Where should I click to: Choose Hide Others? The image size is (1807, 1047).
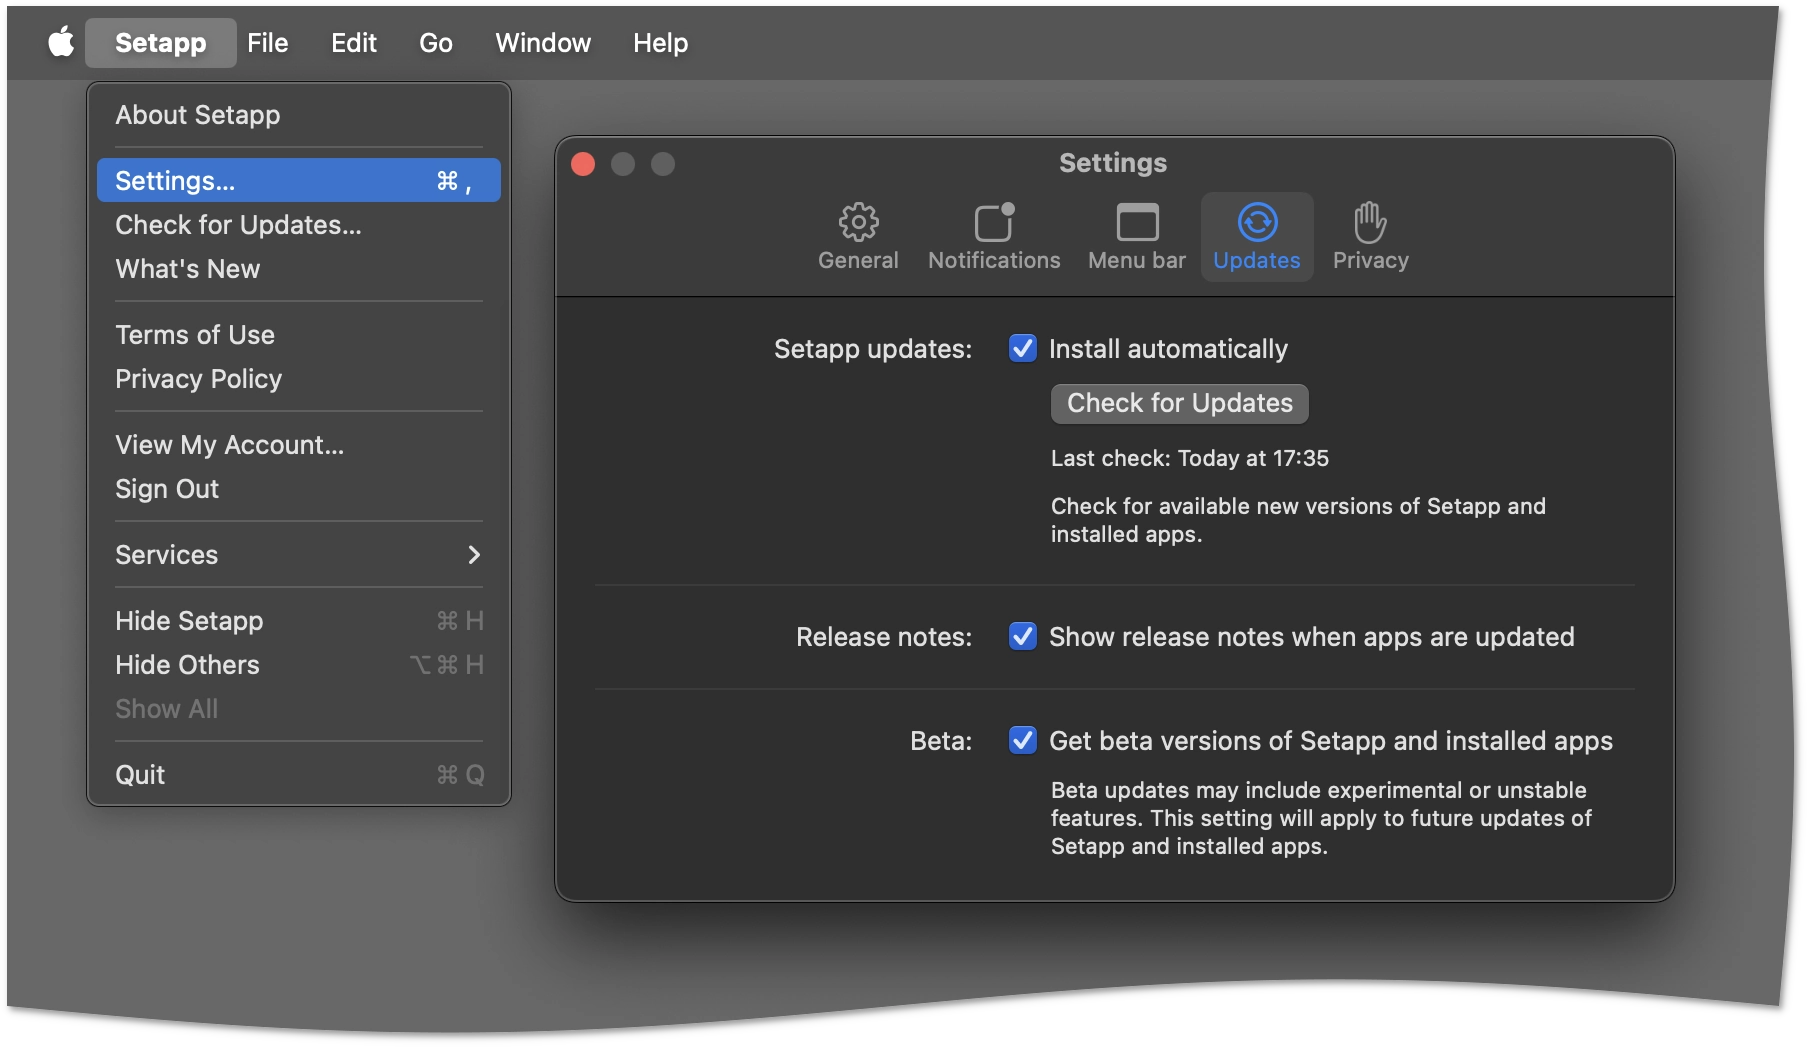pyautogui.click(x=299, y=665)
